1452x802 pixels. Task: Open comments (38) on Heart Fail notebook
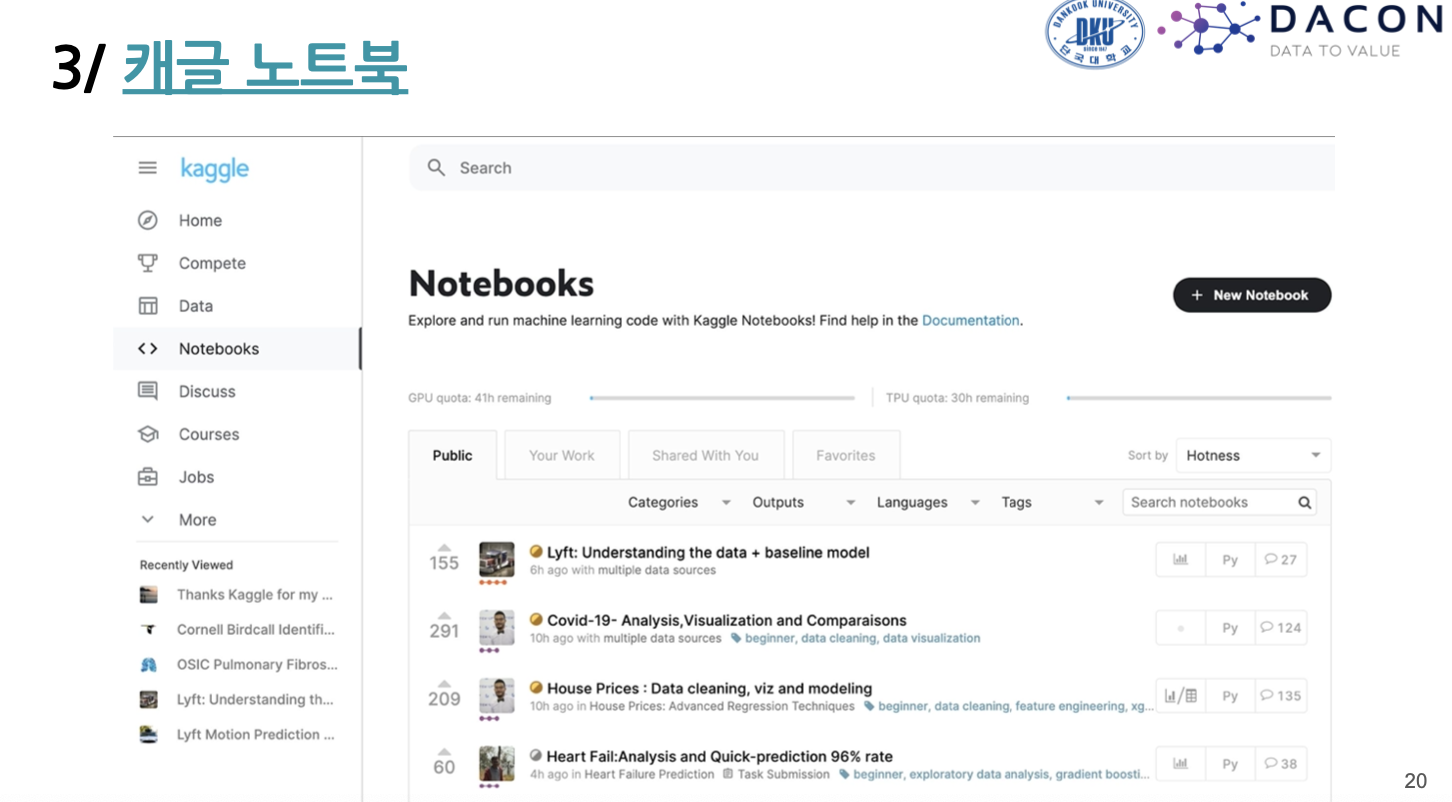[1281, 764]
